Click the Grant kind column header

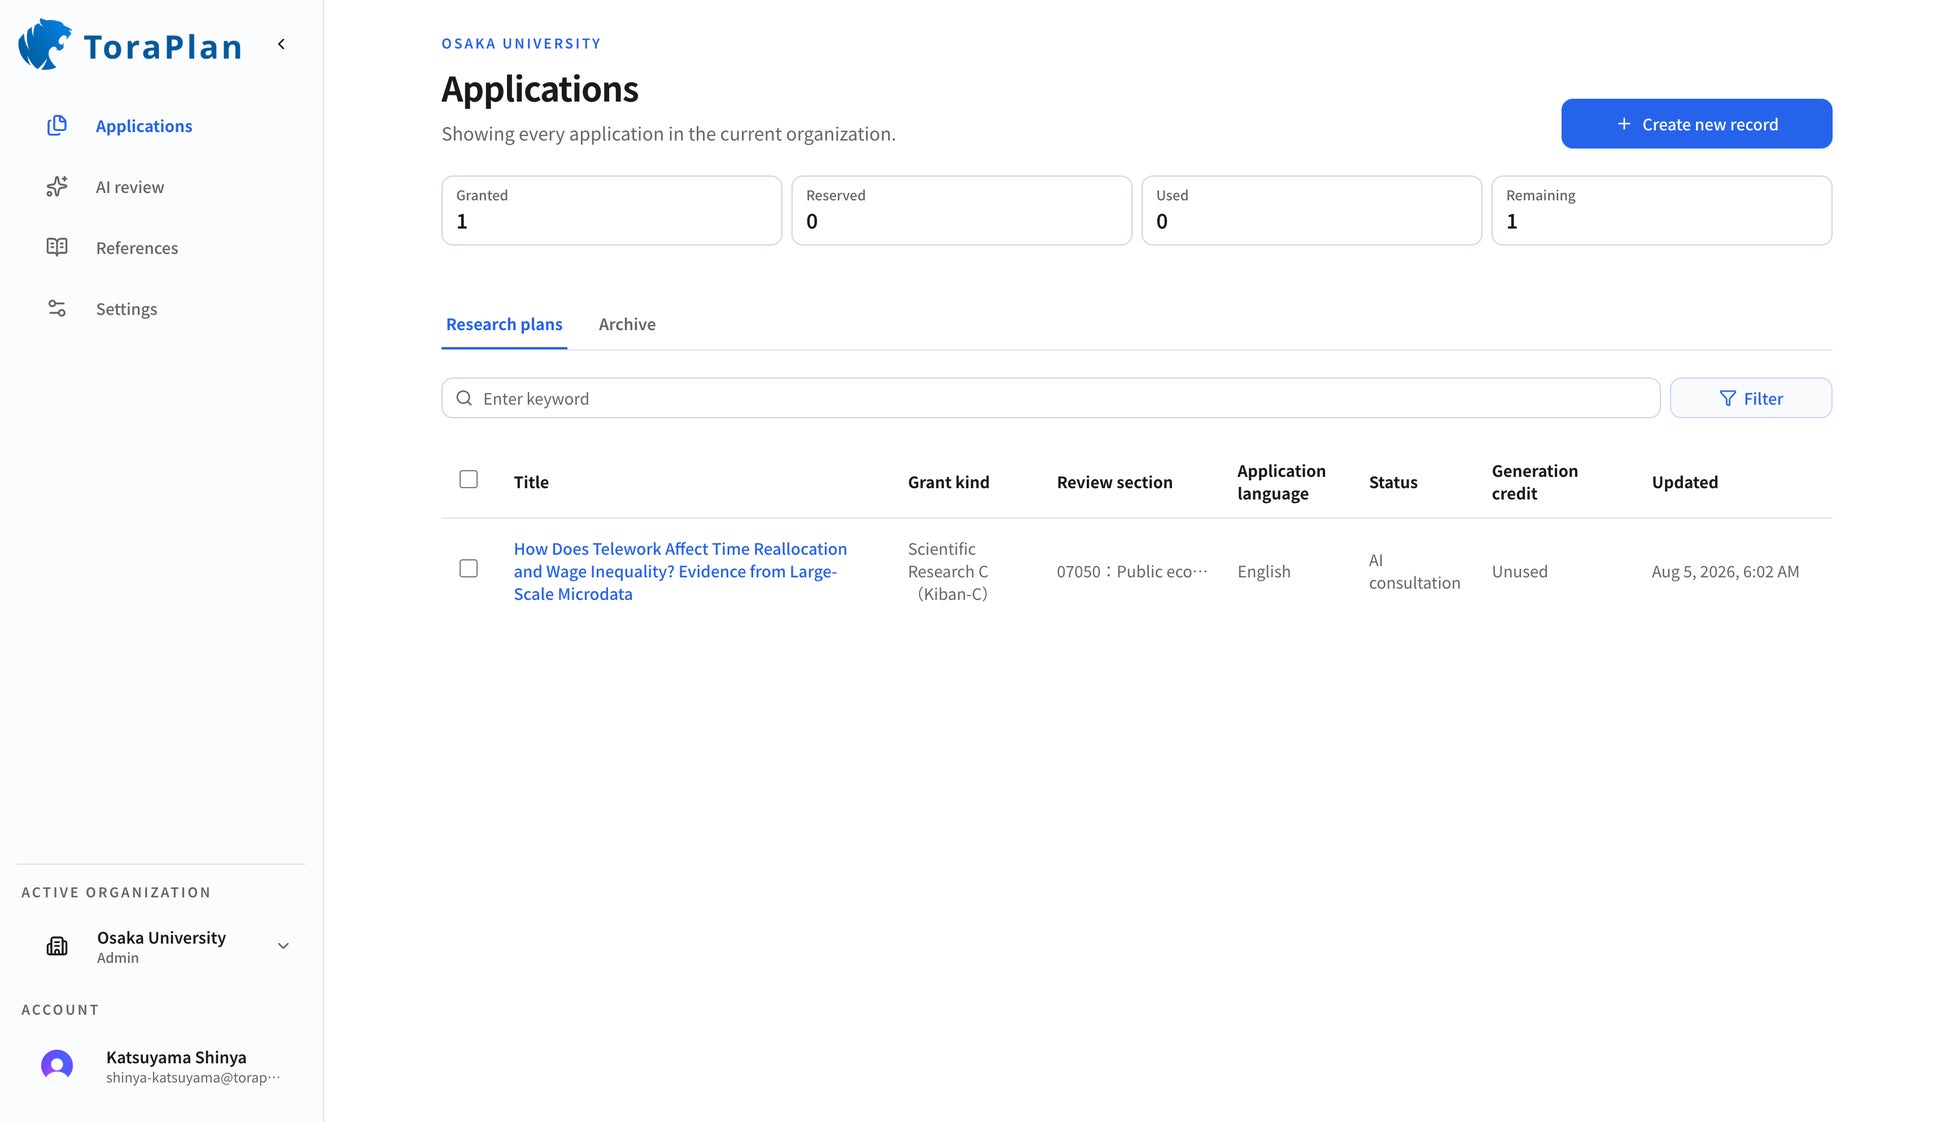948,482
